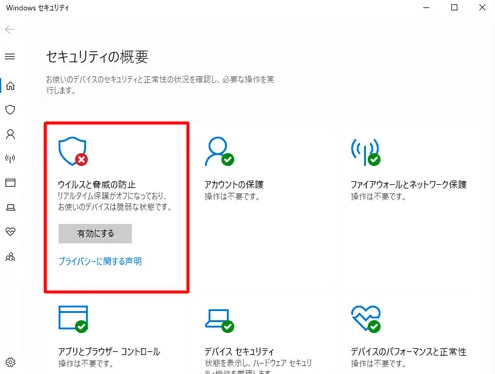Open ウイルスと脅威の防止 heading
495x374 pixels.
[97, 184]
